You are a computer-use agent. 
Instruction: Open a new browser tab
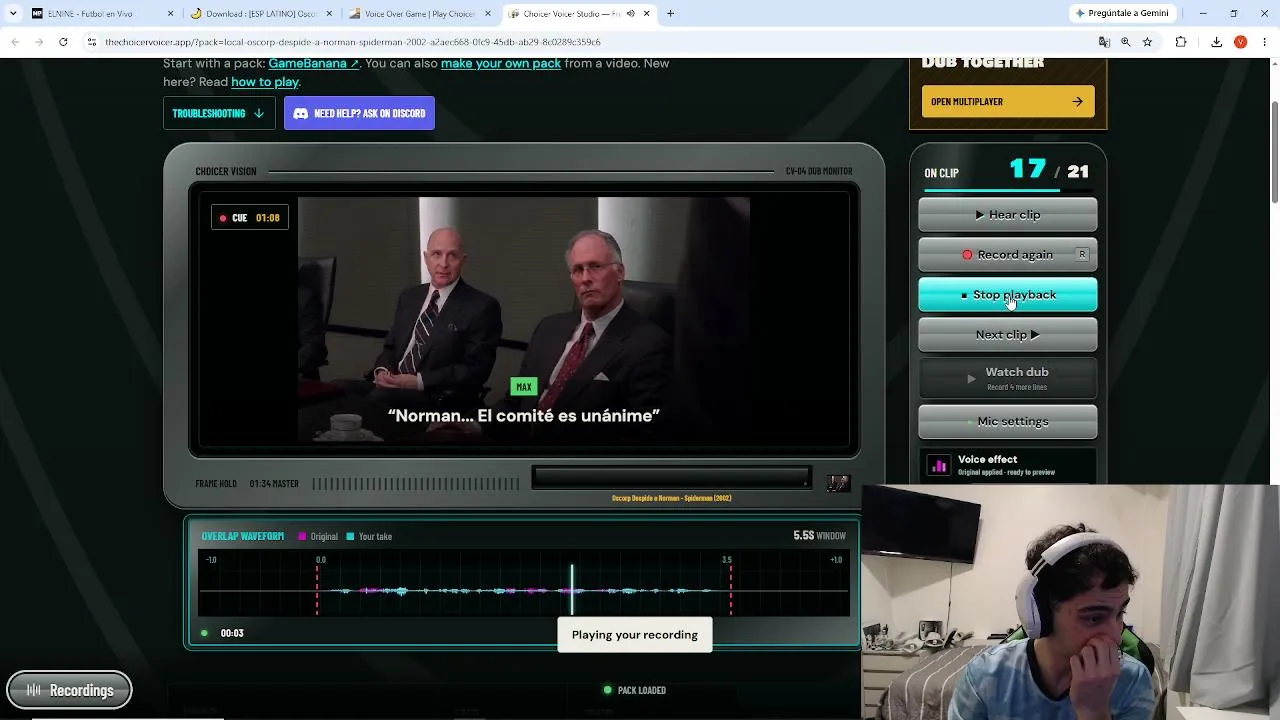pos(670,13)
